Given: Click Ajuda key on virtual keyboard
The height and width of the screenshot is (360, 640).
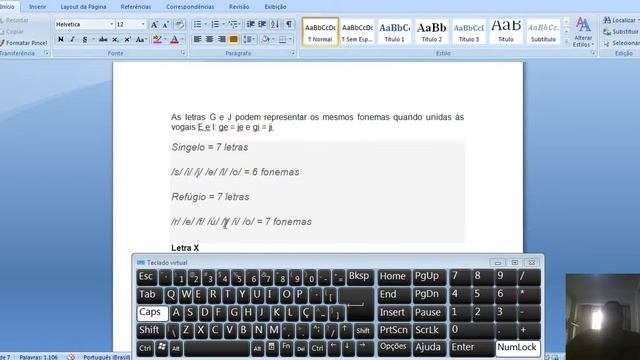Looking at the screenshot, I should tap(428, 348).
